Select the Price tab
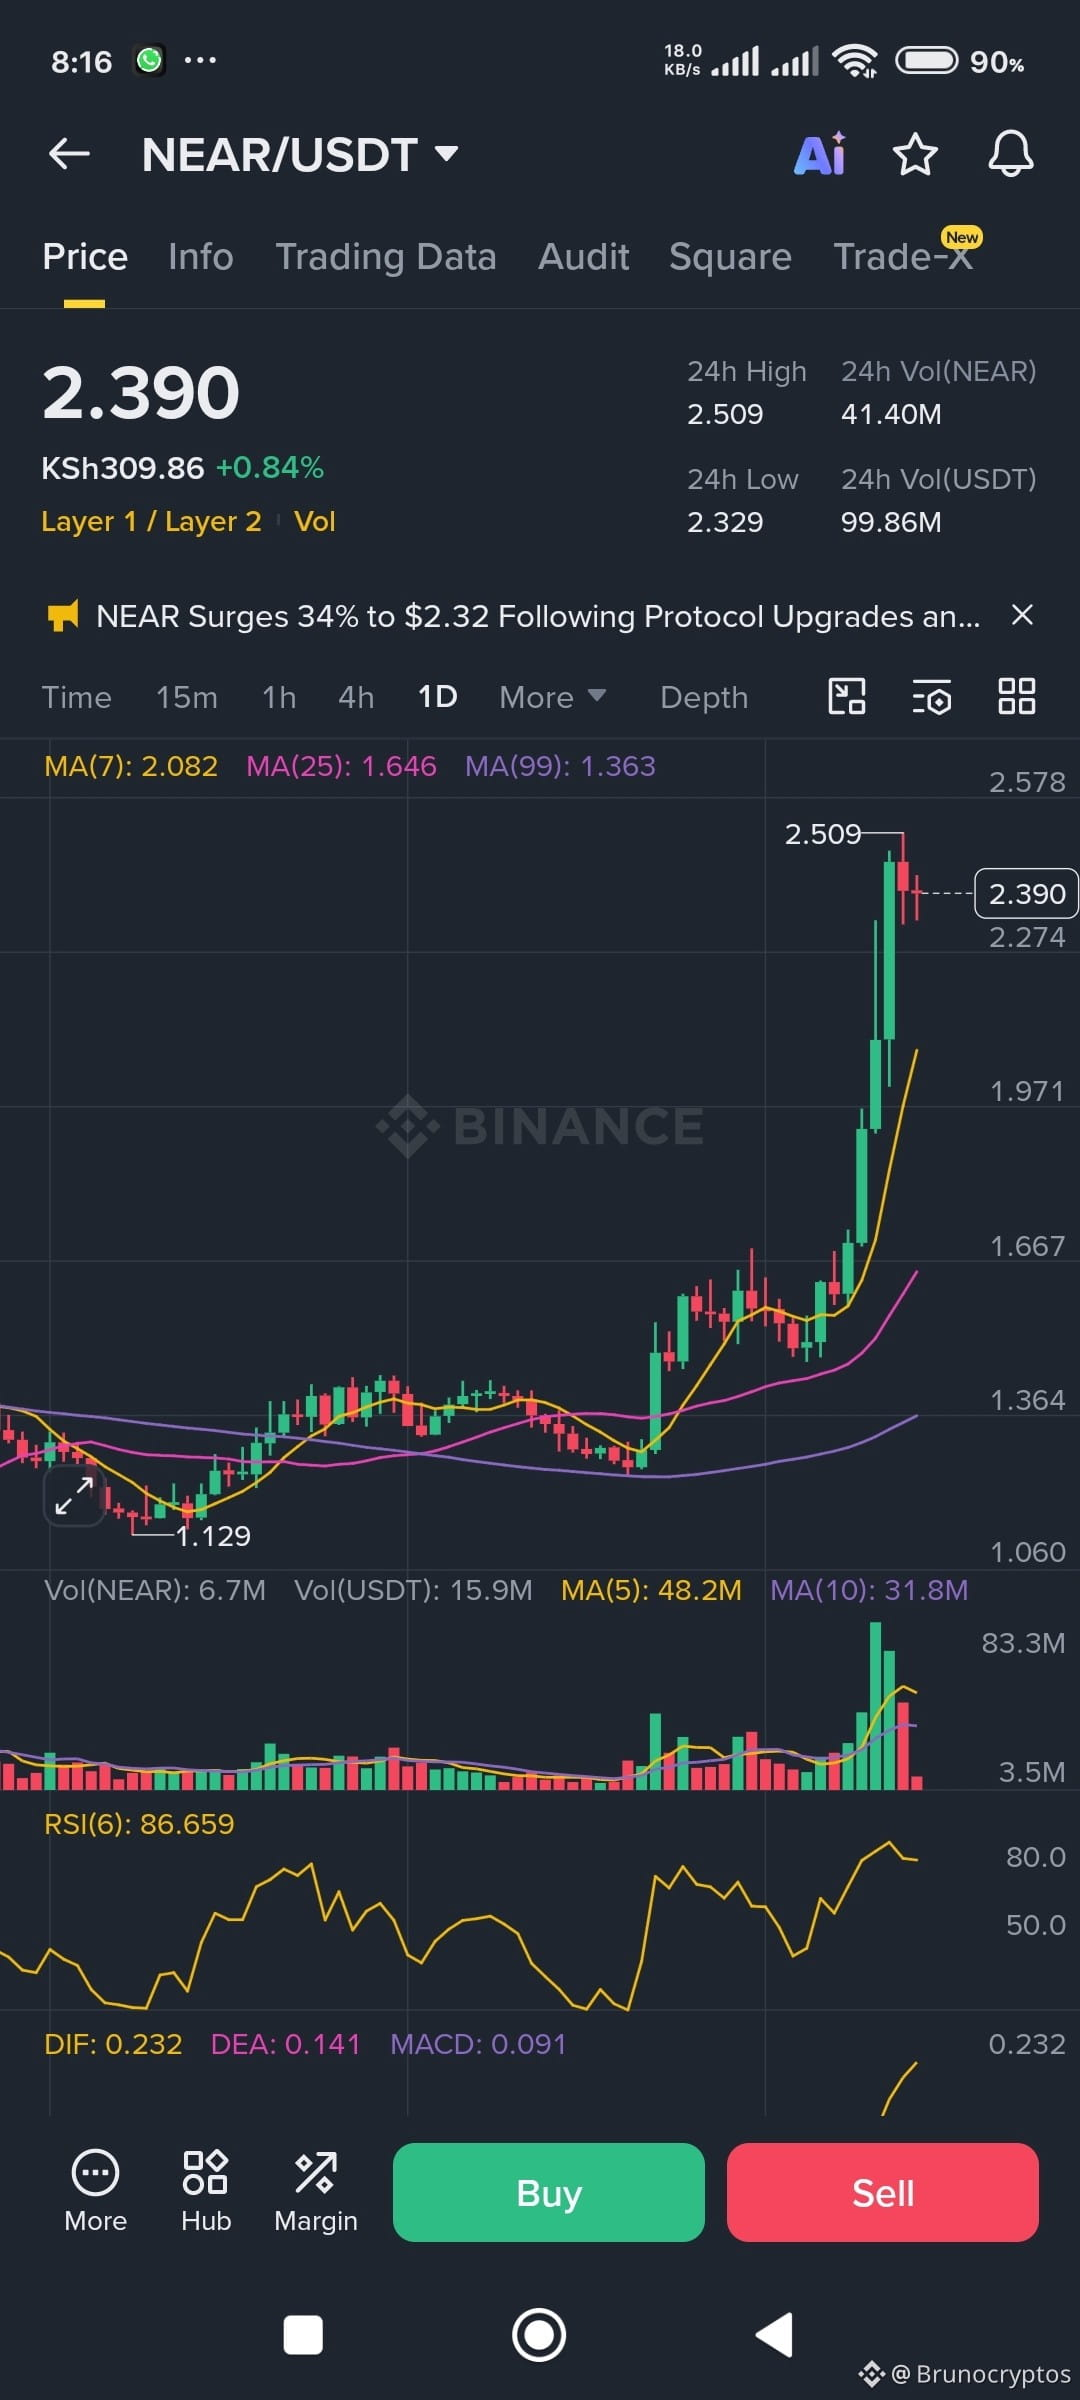 [x=85, y=257]
